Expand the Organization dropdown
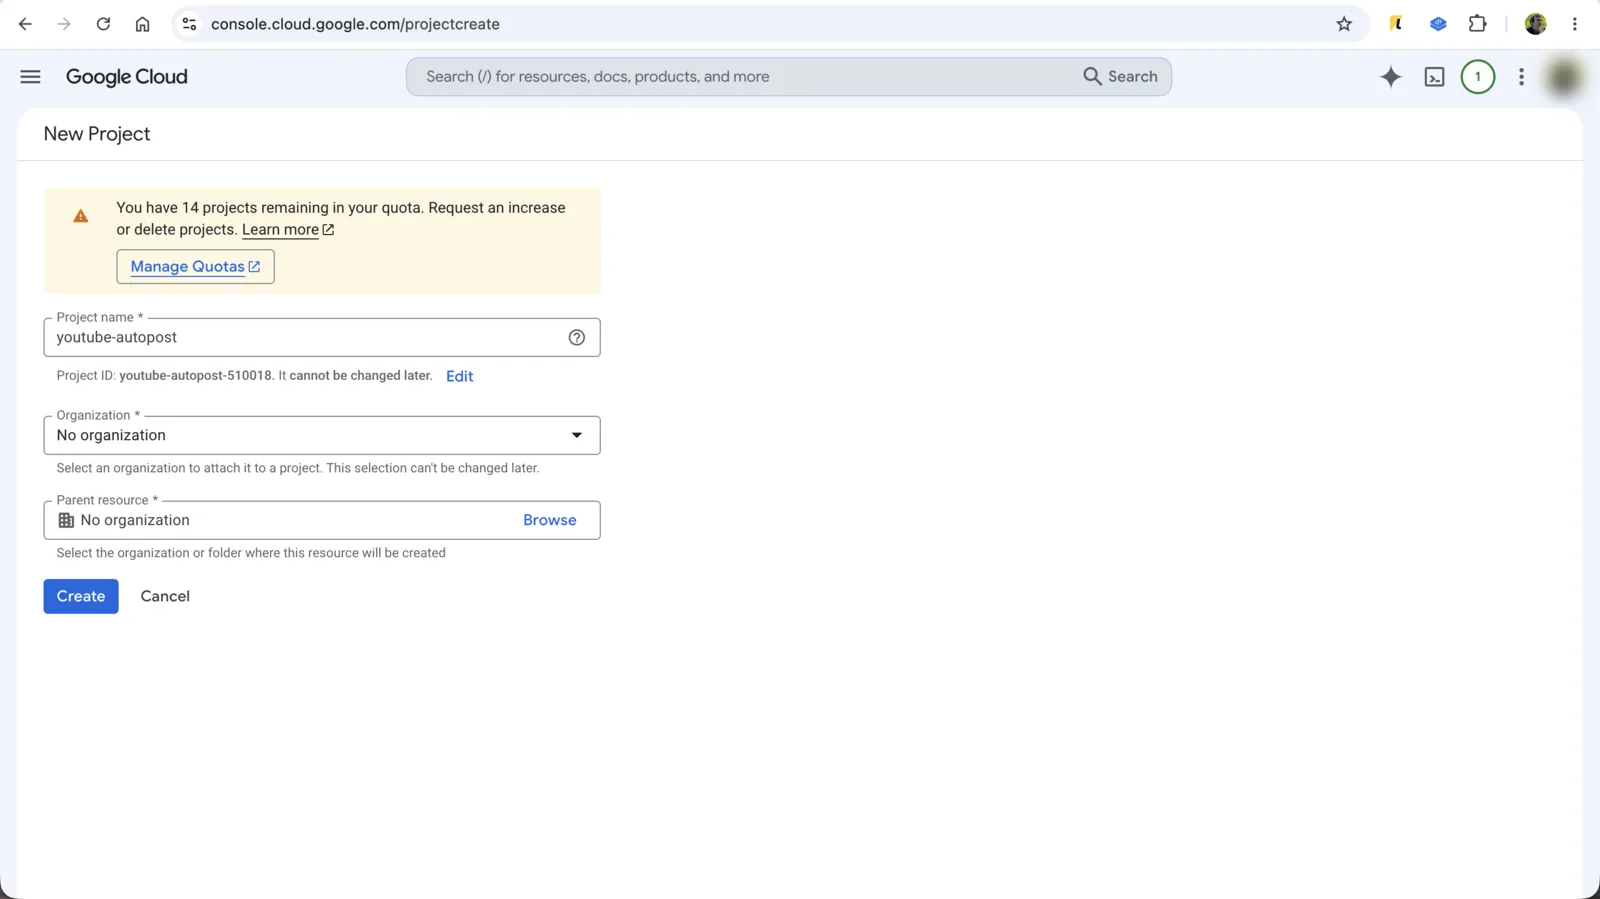1600x899 pixels. click(322, 436)
